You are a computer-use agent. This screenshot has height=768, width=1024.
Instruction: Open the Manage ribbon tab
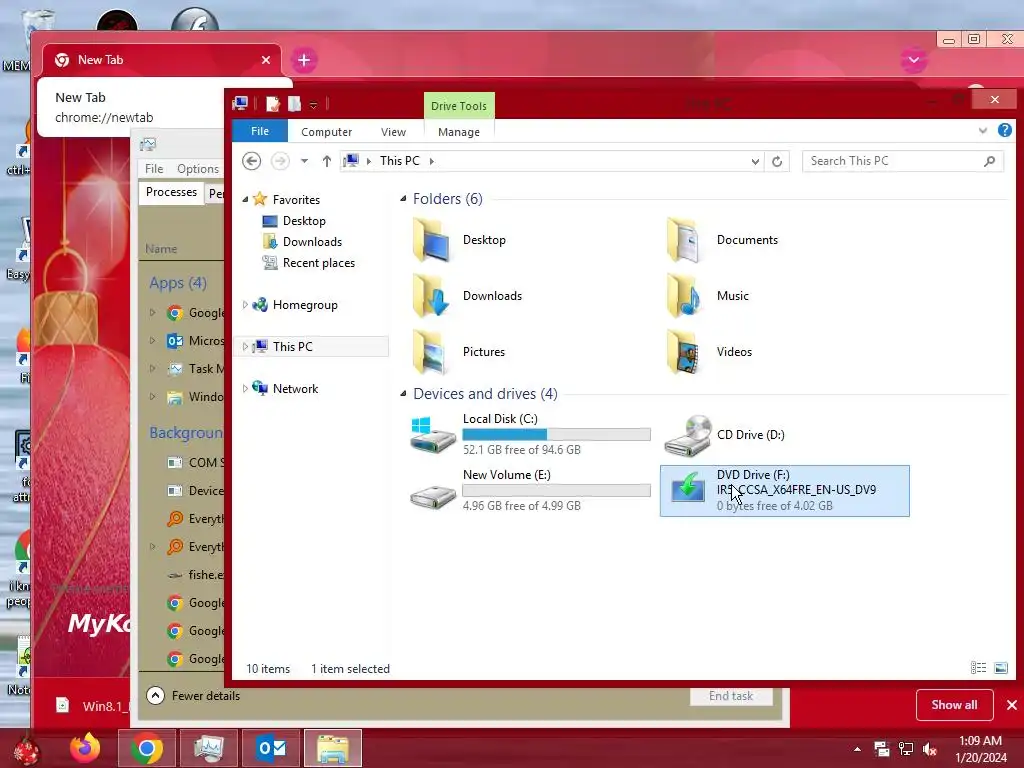(458, 132)
